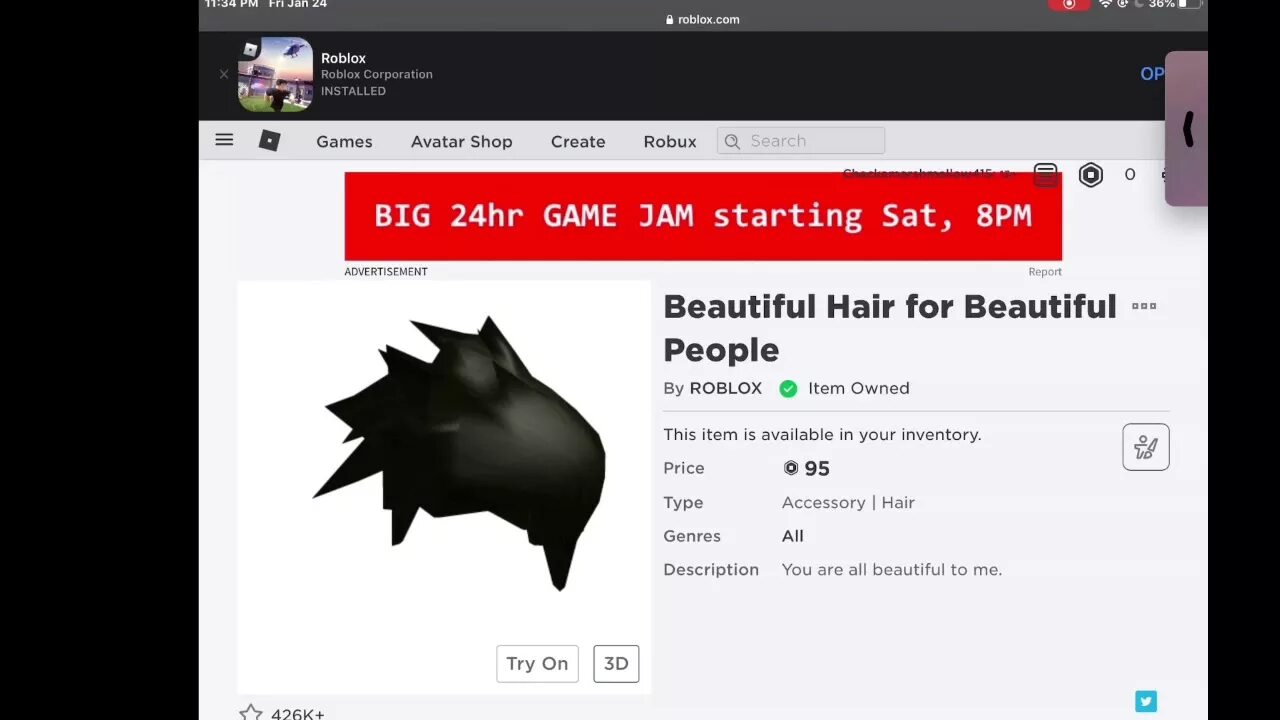This screenshot has width=1280, height=720.
Task: Open the hamburger navigation menu
Action: pyautogui.click(x=224, y=140)
